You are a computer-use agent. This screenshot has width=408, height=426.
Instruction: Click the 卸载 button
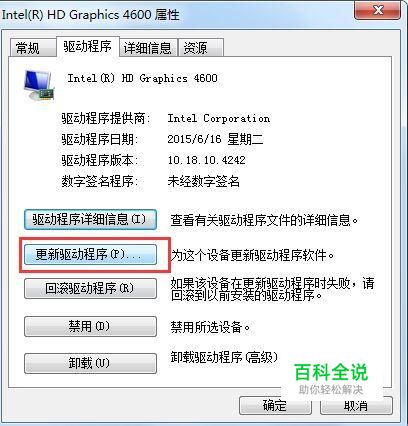coord(90,363)
